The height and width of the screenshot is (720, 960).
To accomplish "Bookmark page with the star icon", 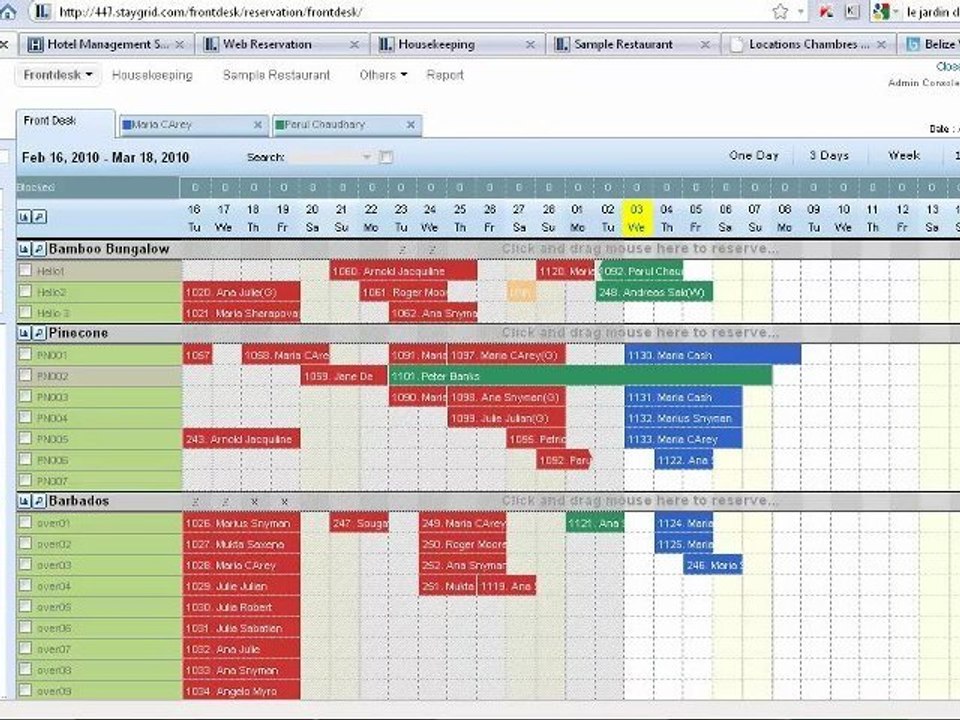I will click(780, 12).
